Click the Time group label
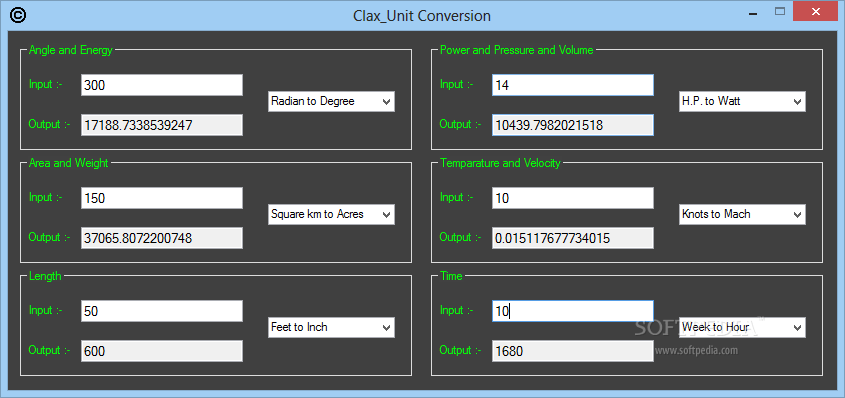This screenshot has height=398, width=845. (x=451, y=276)
